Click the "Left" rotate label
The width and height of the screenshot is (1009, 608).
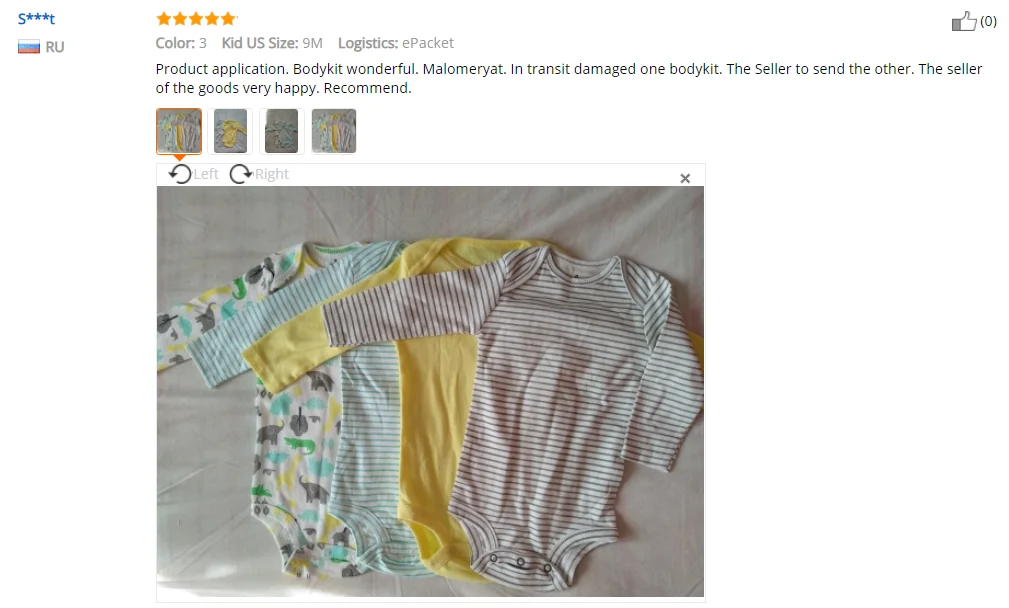206,174
